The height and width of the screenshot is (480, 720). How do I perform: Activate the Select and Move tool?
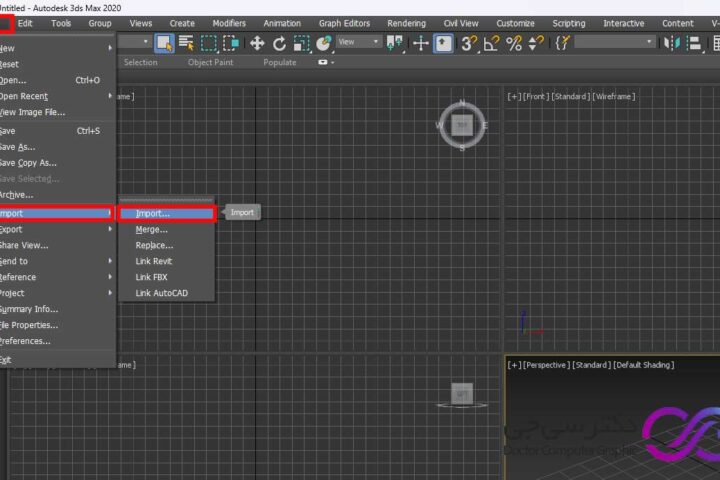click(257, 43)
